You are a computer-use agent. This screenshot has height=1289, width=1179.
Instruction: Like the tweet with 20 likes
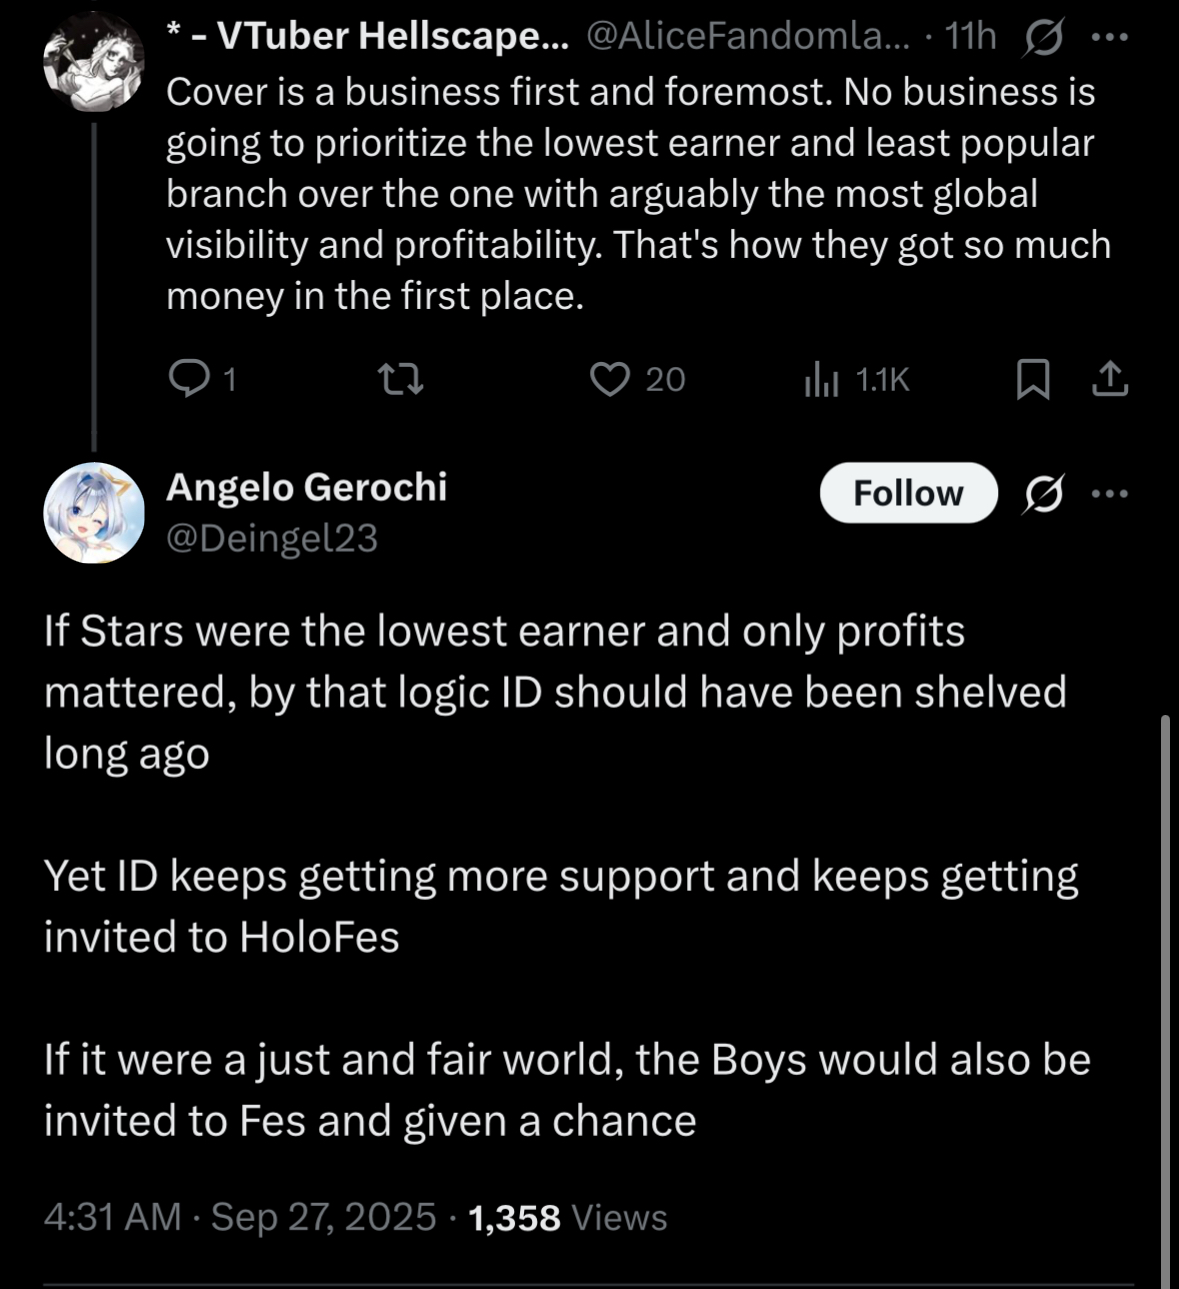(610, 379)
